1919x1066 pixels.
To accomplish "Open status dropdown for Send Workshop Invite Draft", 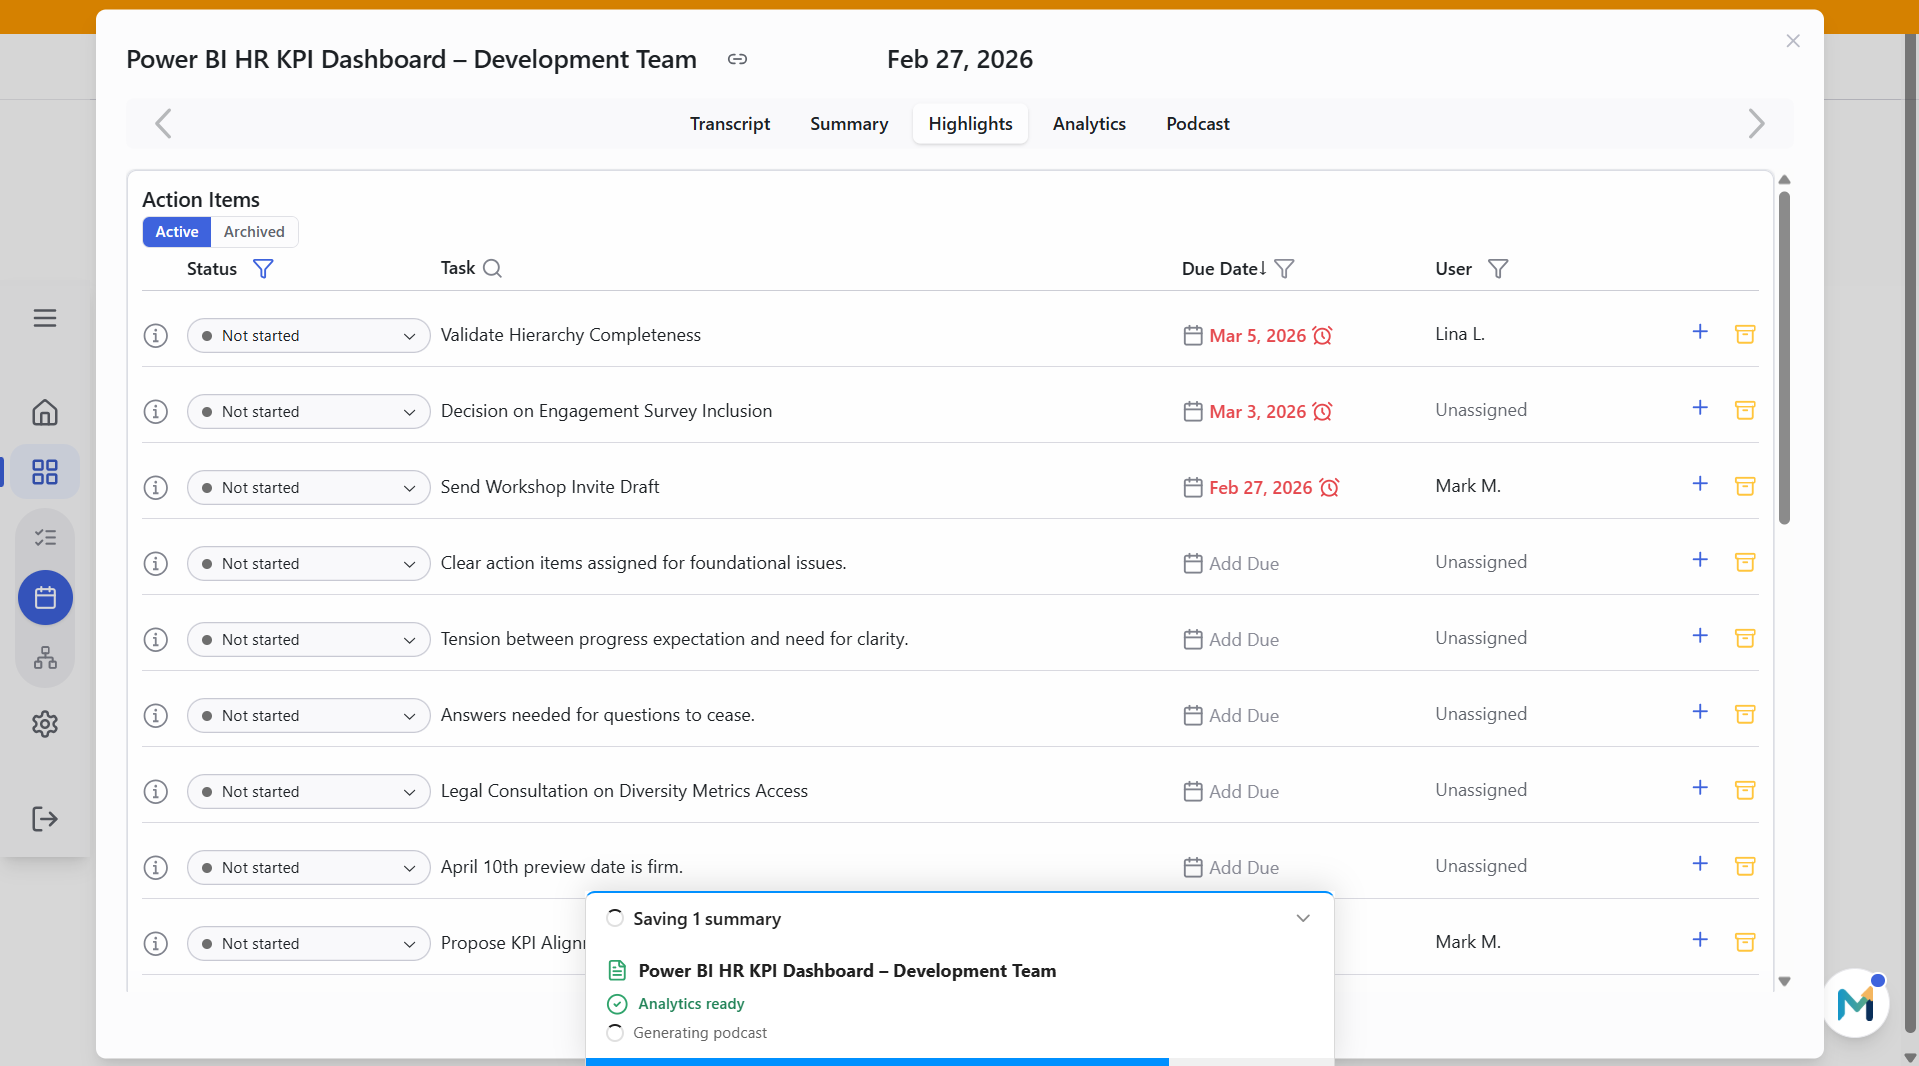I will 308,487.
